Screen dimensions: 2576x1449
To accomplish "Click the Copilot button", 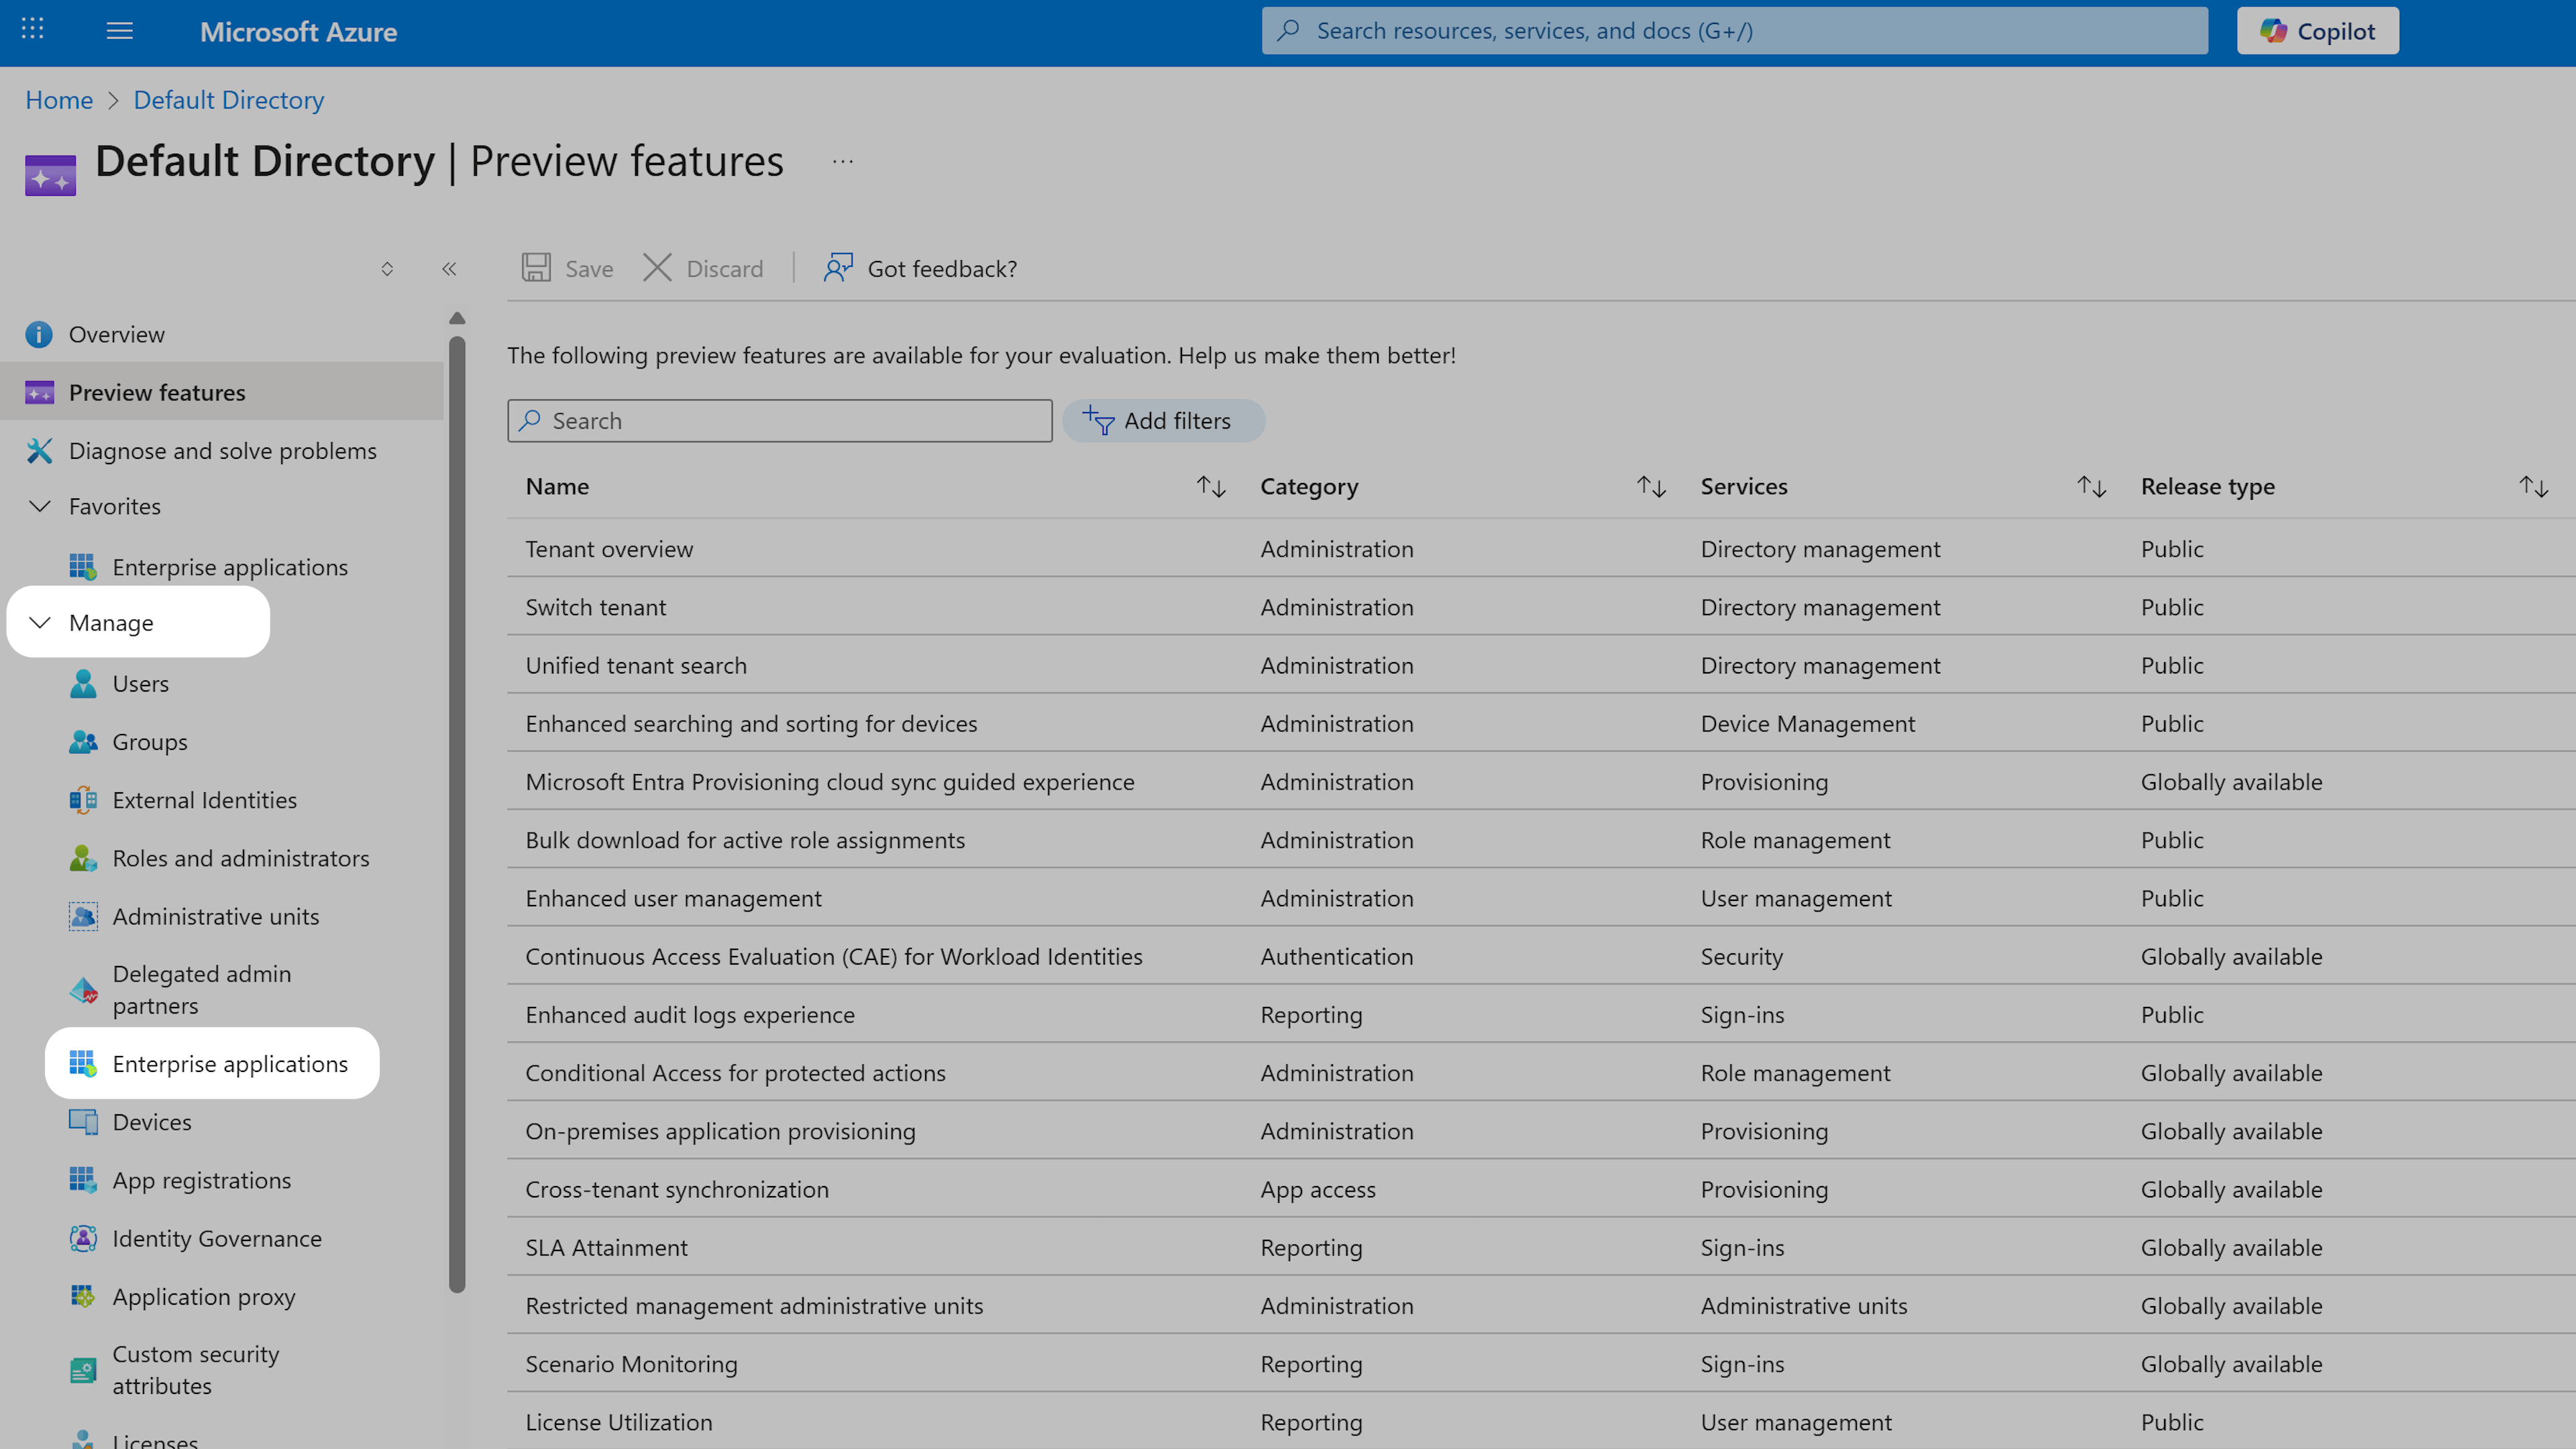I will point(2317,31).
